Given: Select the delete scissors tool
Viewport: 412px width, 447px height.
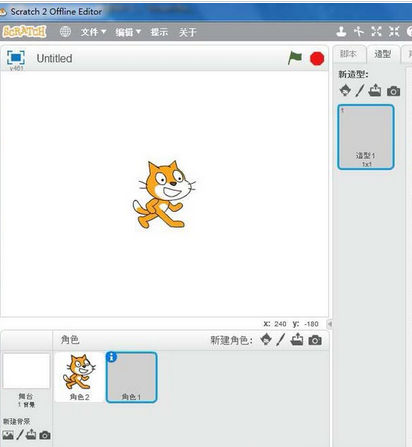Looking at the screenshot, I should [359, 32].
